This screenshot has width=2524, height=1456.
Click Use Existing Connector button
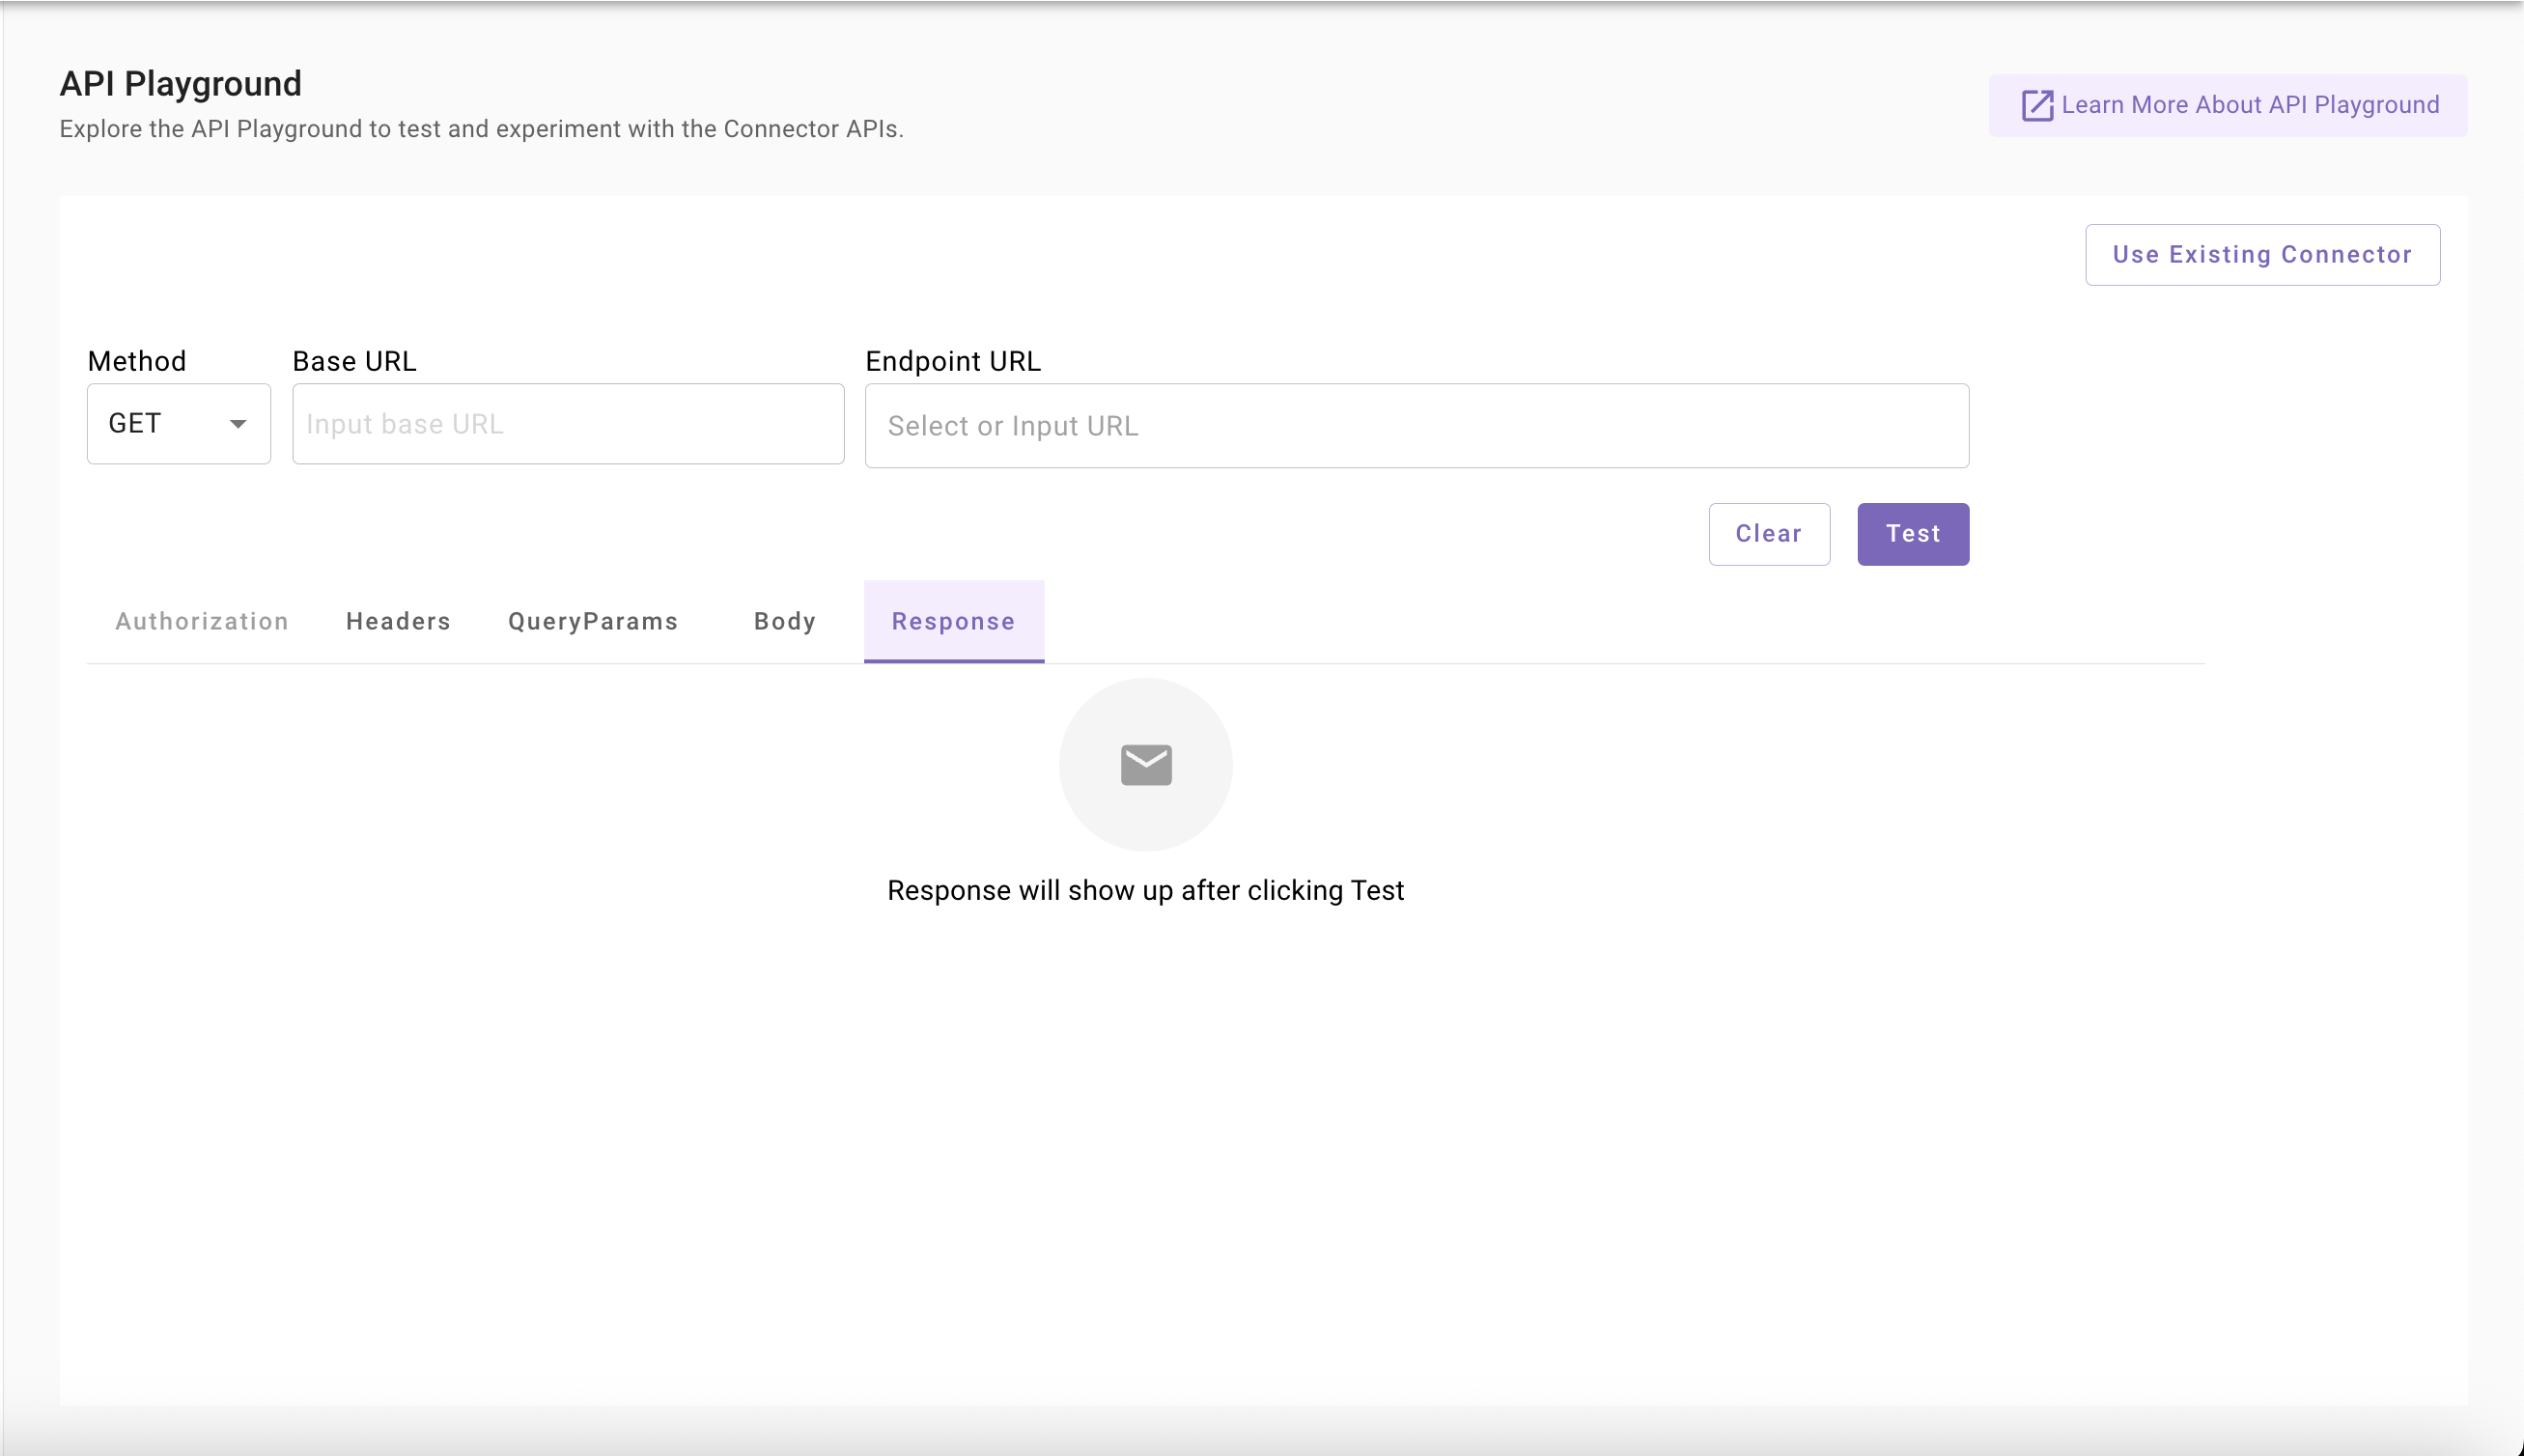pos(2262,255)
